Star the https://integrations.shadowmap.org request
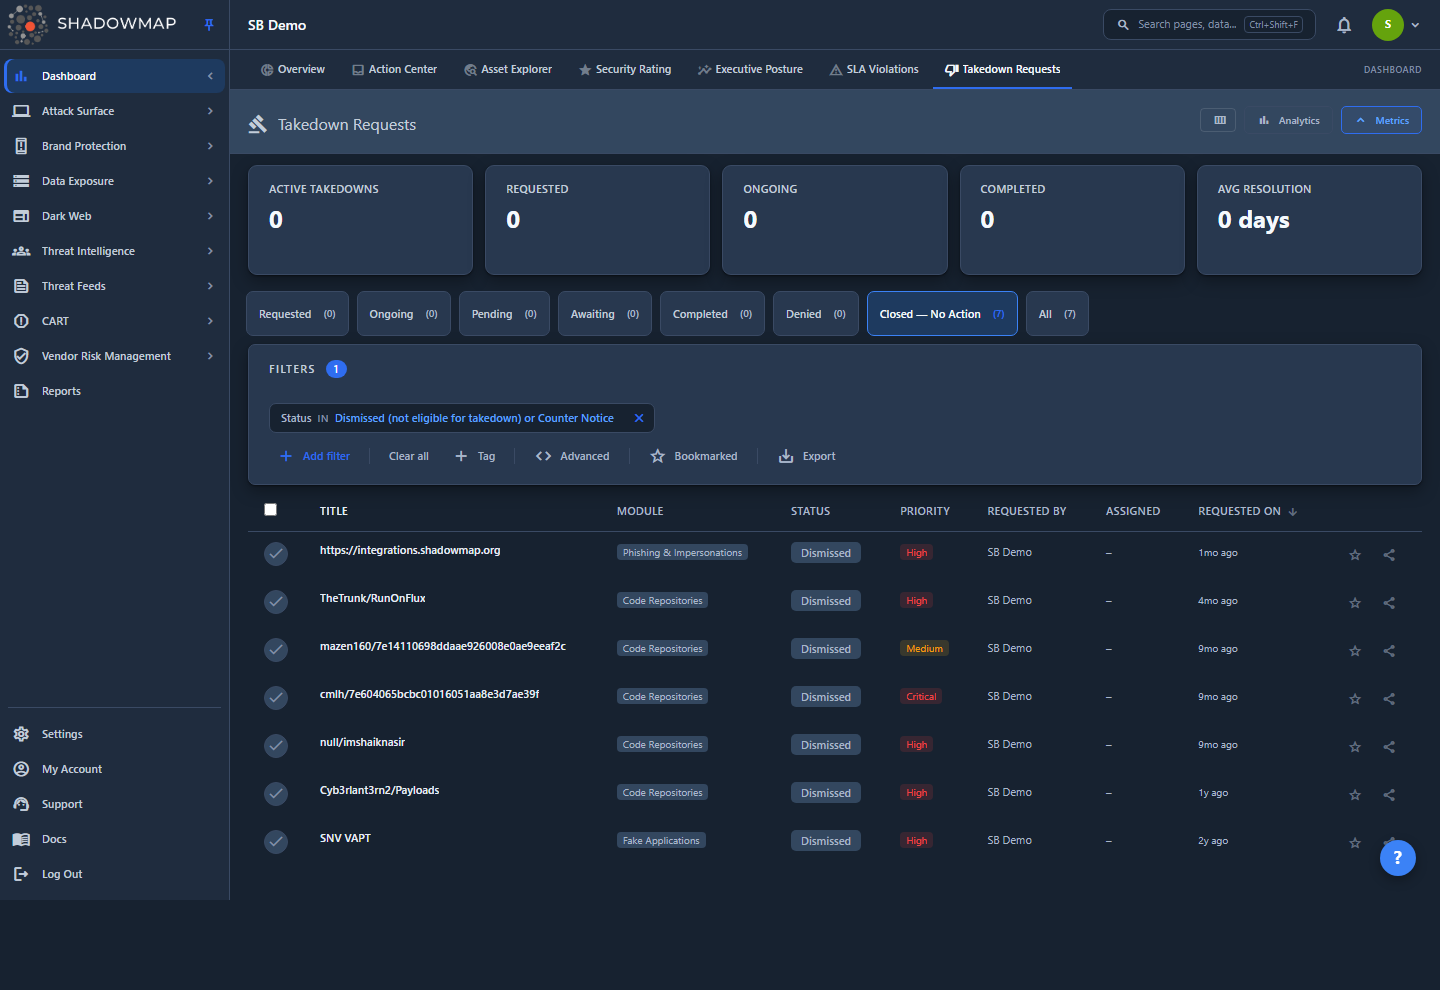1440x990 pixels. (x=1355, y=555)
